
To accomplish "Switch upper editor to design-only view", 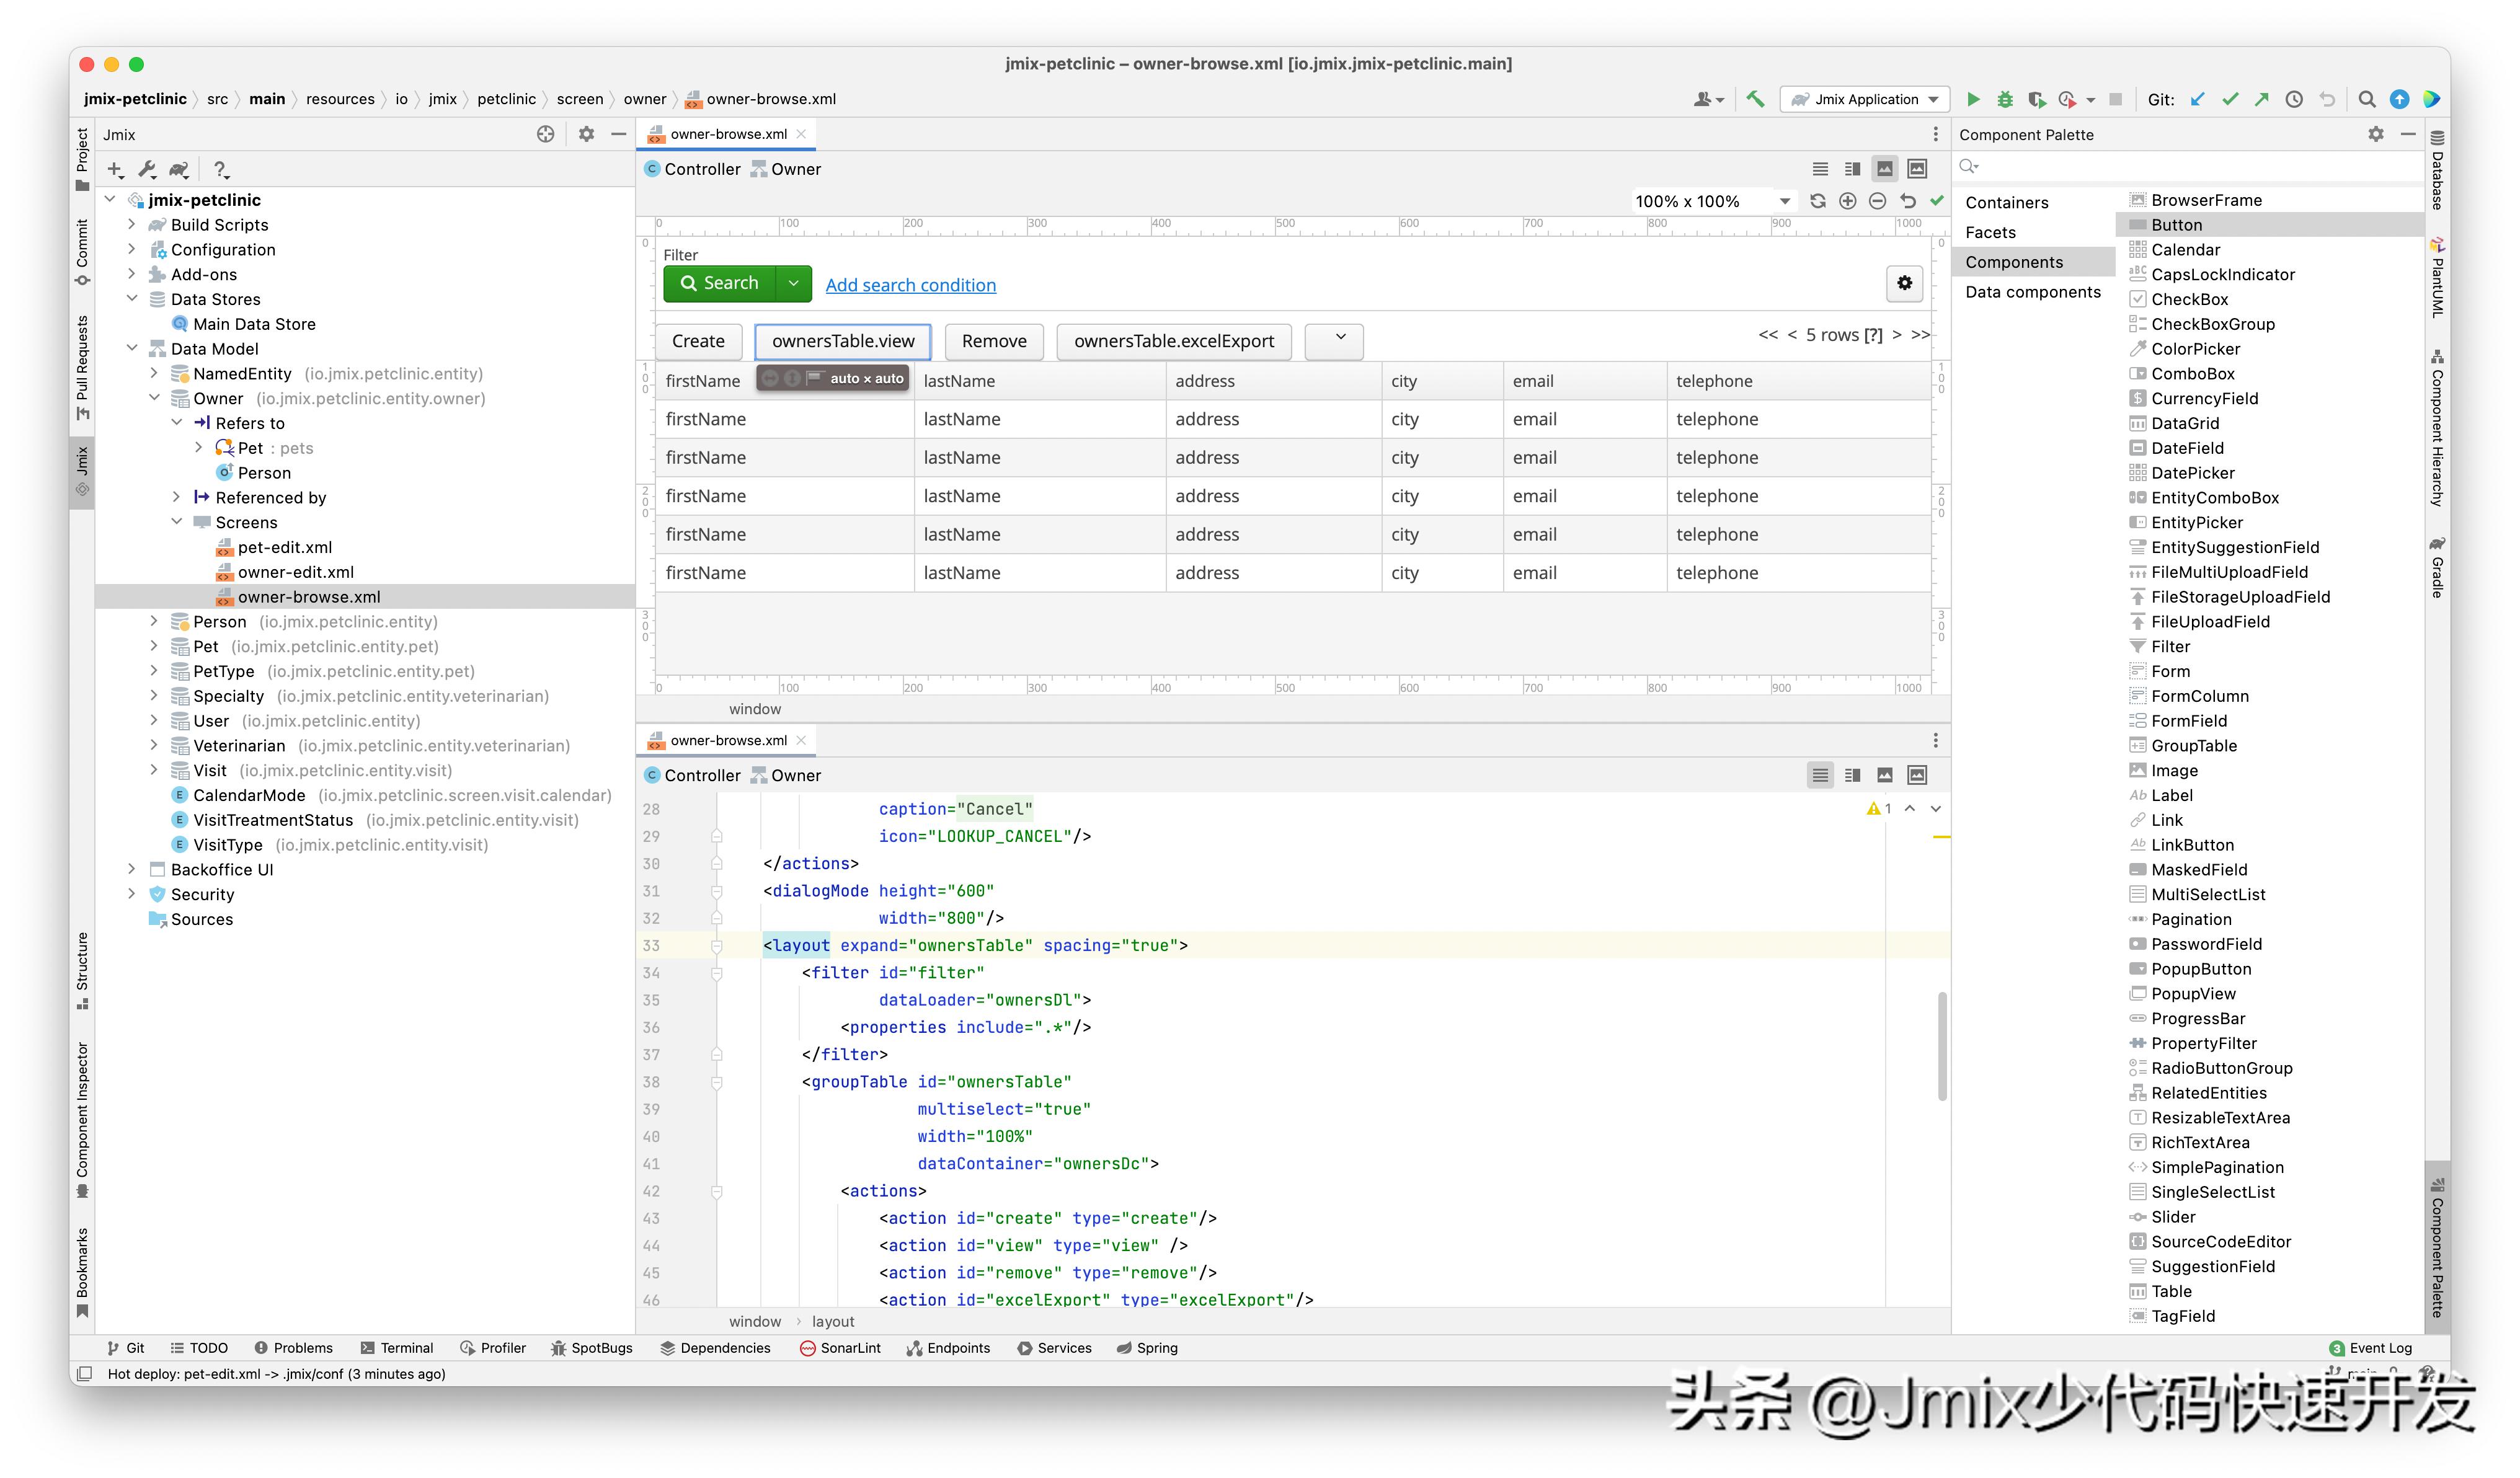I will pos(1884,169).
